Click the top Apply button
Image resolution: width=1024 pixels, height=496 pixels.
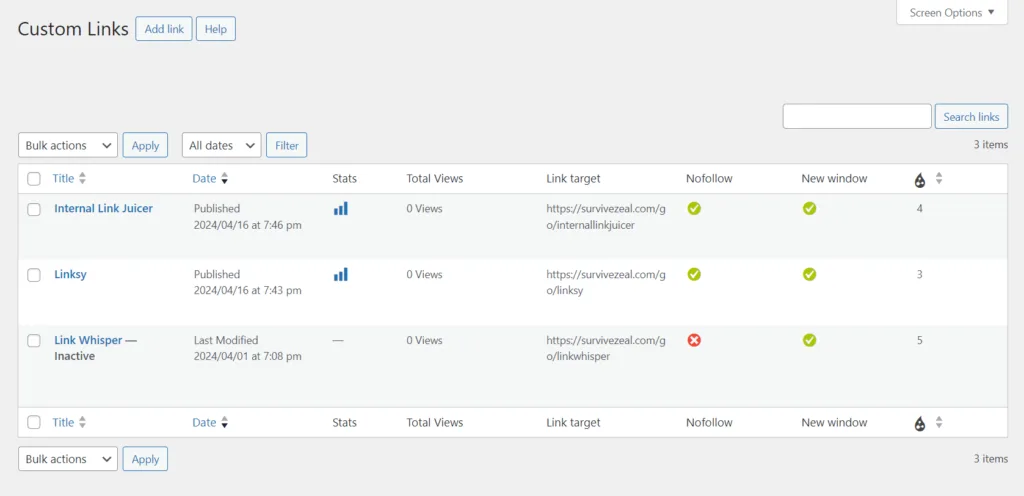(x=145, y=145)
